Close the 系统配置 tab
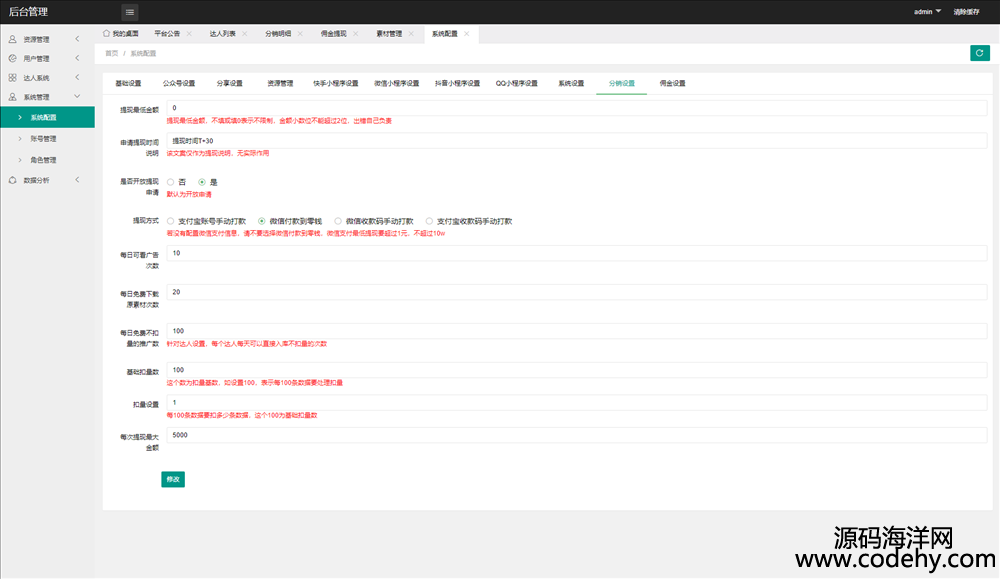 click(467, 33)
